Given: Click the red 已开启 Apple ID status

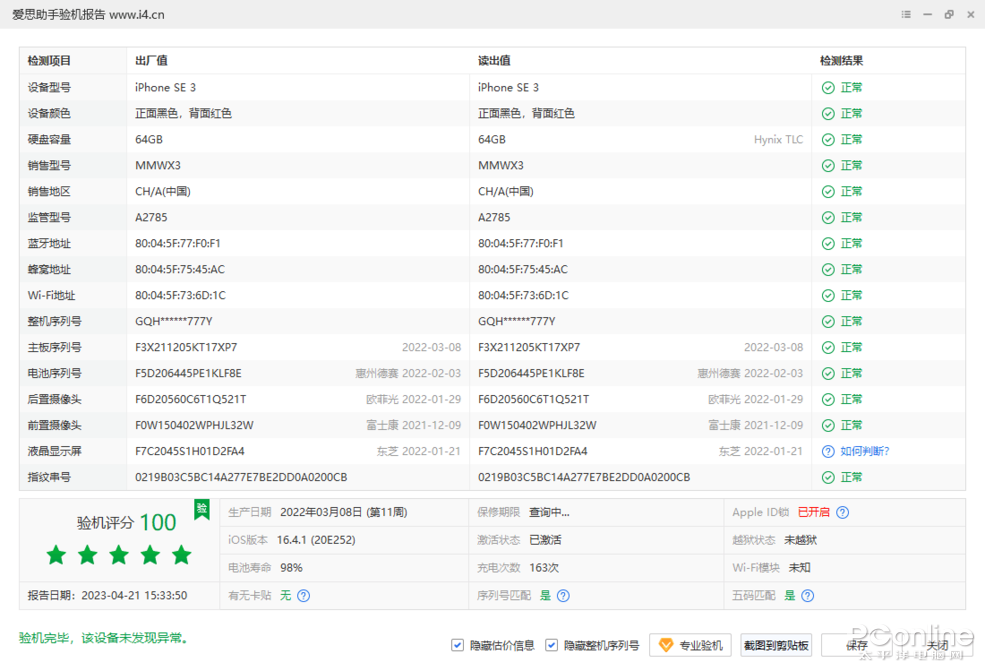Looking at the screenshot, I should (x=814, y=512).
